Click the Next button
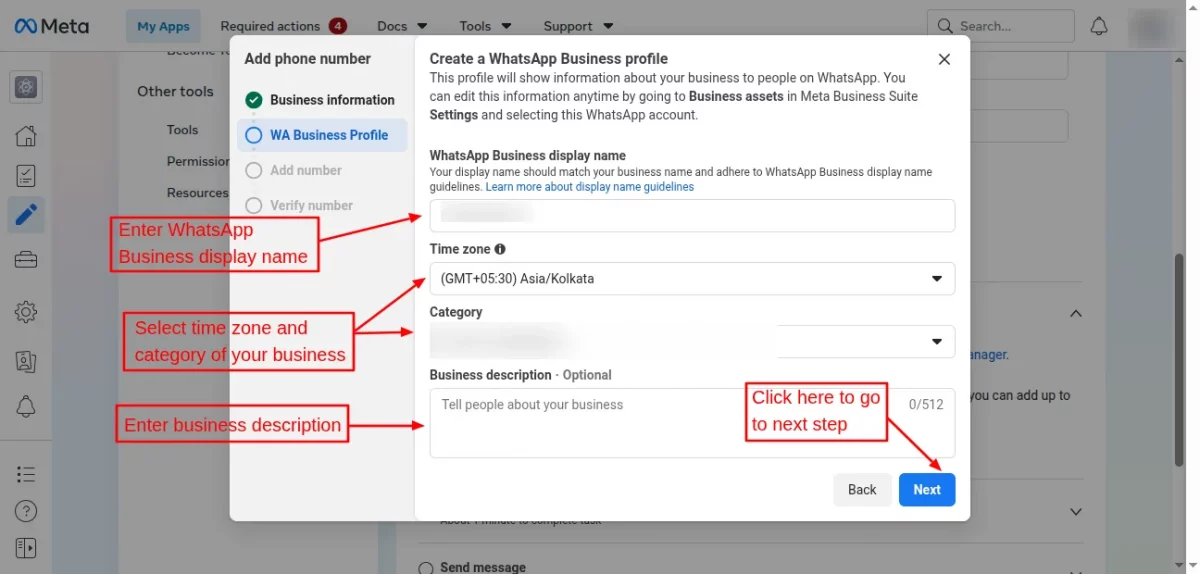This screenshot has height=574, width=1200. point(927,489)
